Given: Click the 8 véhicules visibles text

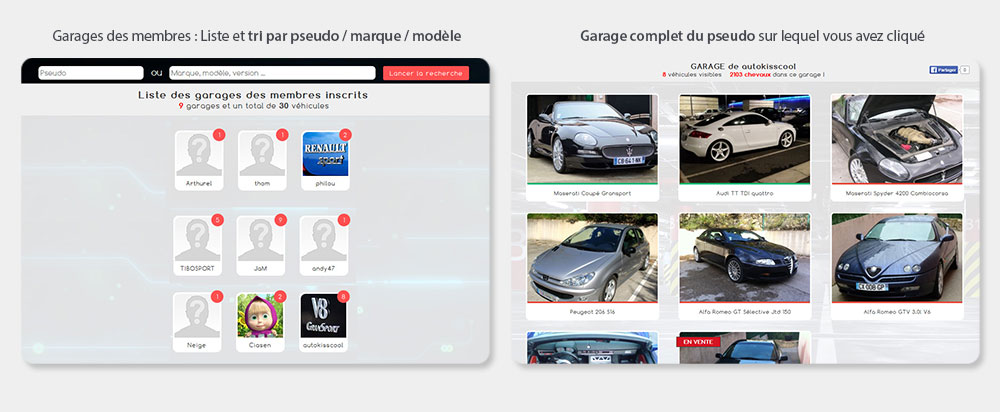Looking at the screenshot, I should [692, 75].
